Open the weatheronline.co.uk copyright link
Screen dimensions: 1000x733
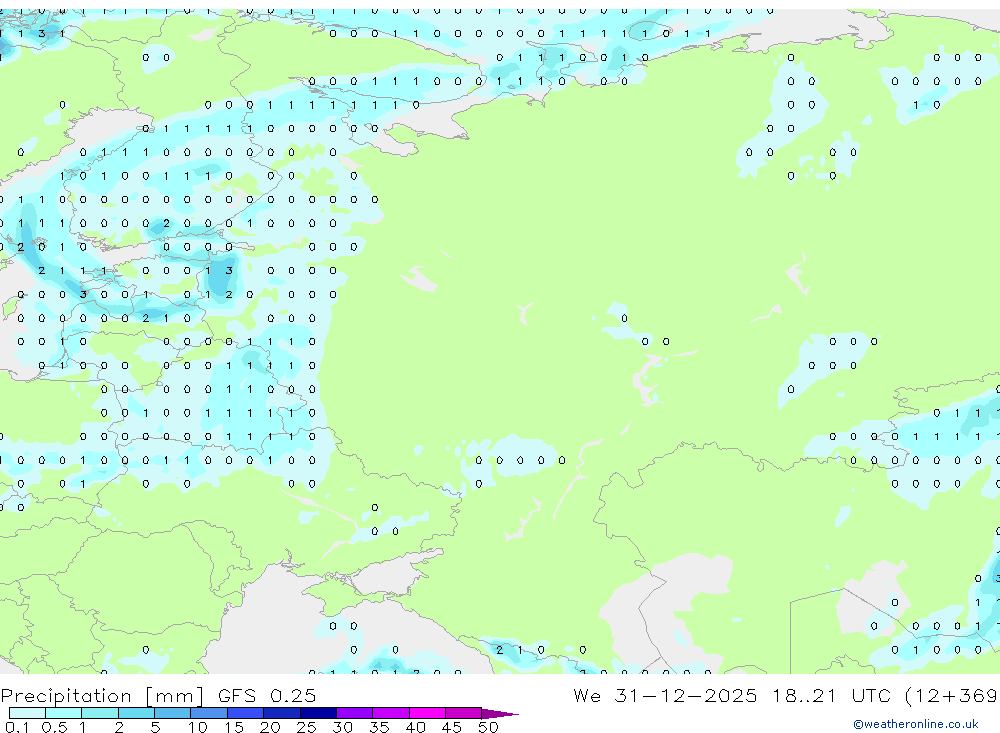click(x=915, y=724)
